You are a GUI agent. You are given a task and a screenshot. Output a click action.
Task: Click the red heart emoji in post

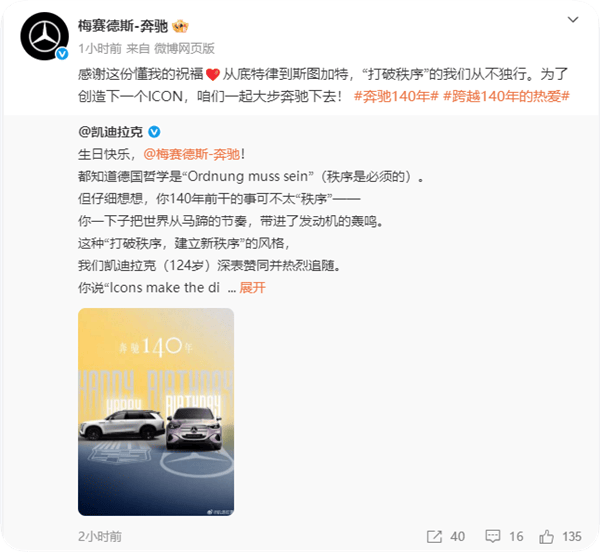(x=213, y=74)
